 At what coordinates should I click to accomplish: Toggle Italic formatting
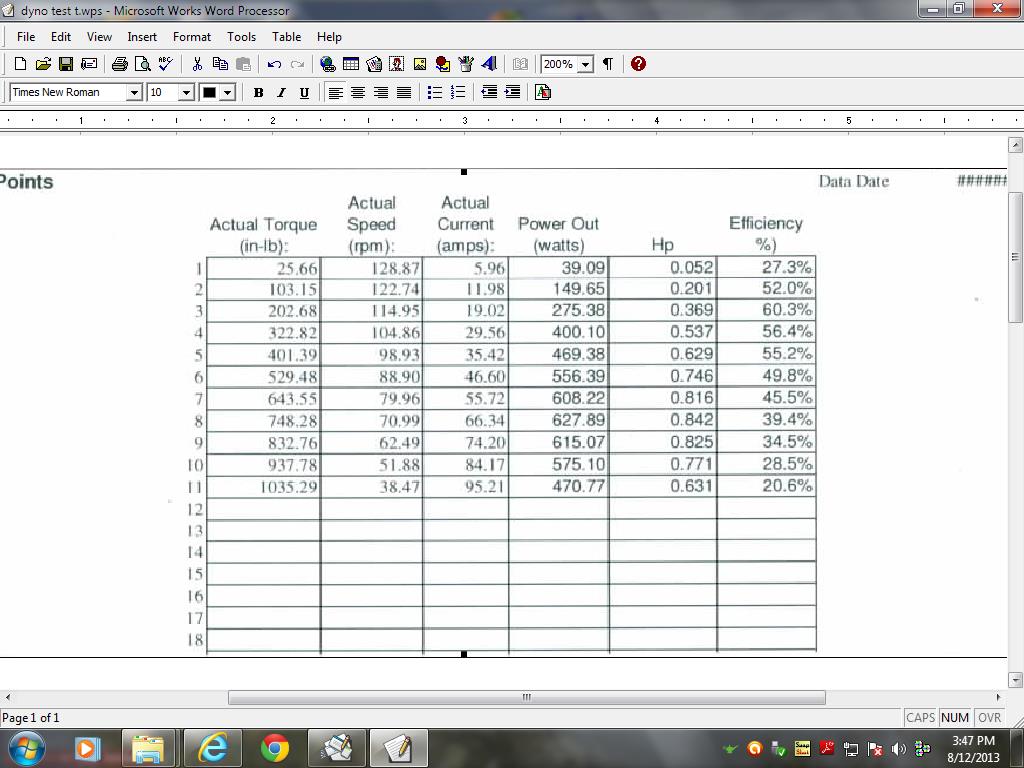281,92
